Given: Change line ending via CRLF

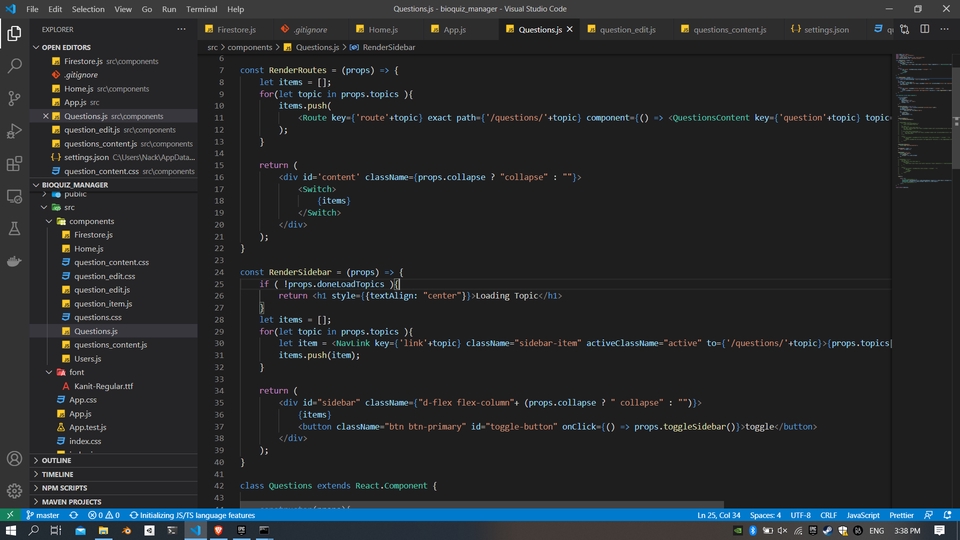Looking at the screenshot, I should [828, 515].
